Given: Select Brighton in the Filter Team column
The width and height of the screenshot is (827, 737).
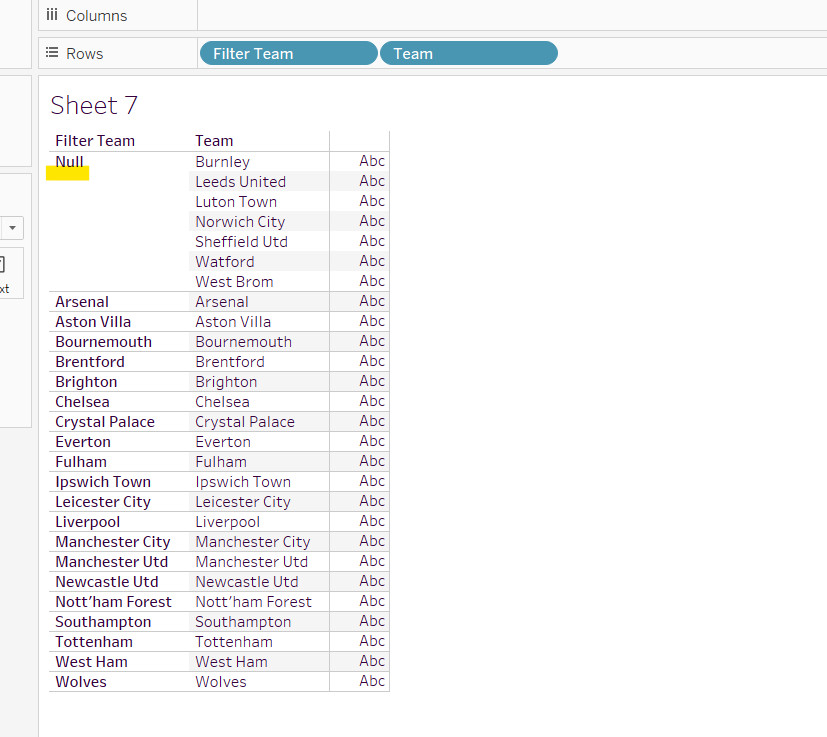Looking at the screenshot, I should [x=86, y=382].
